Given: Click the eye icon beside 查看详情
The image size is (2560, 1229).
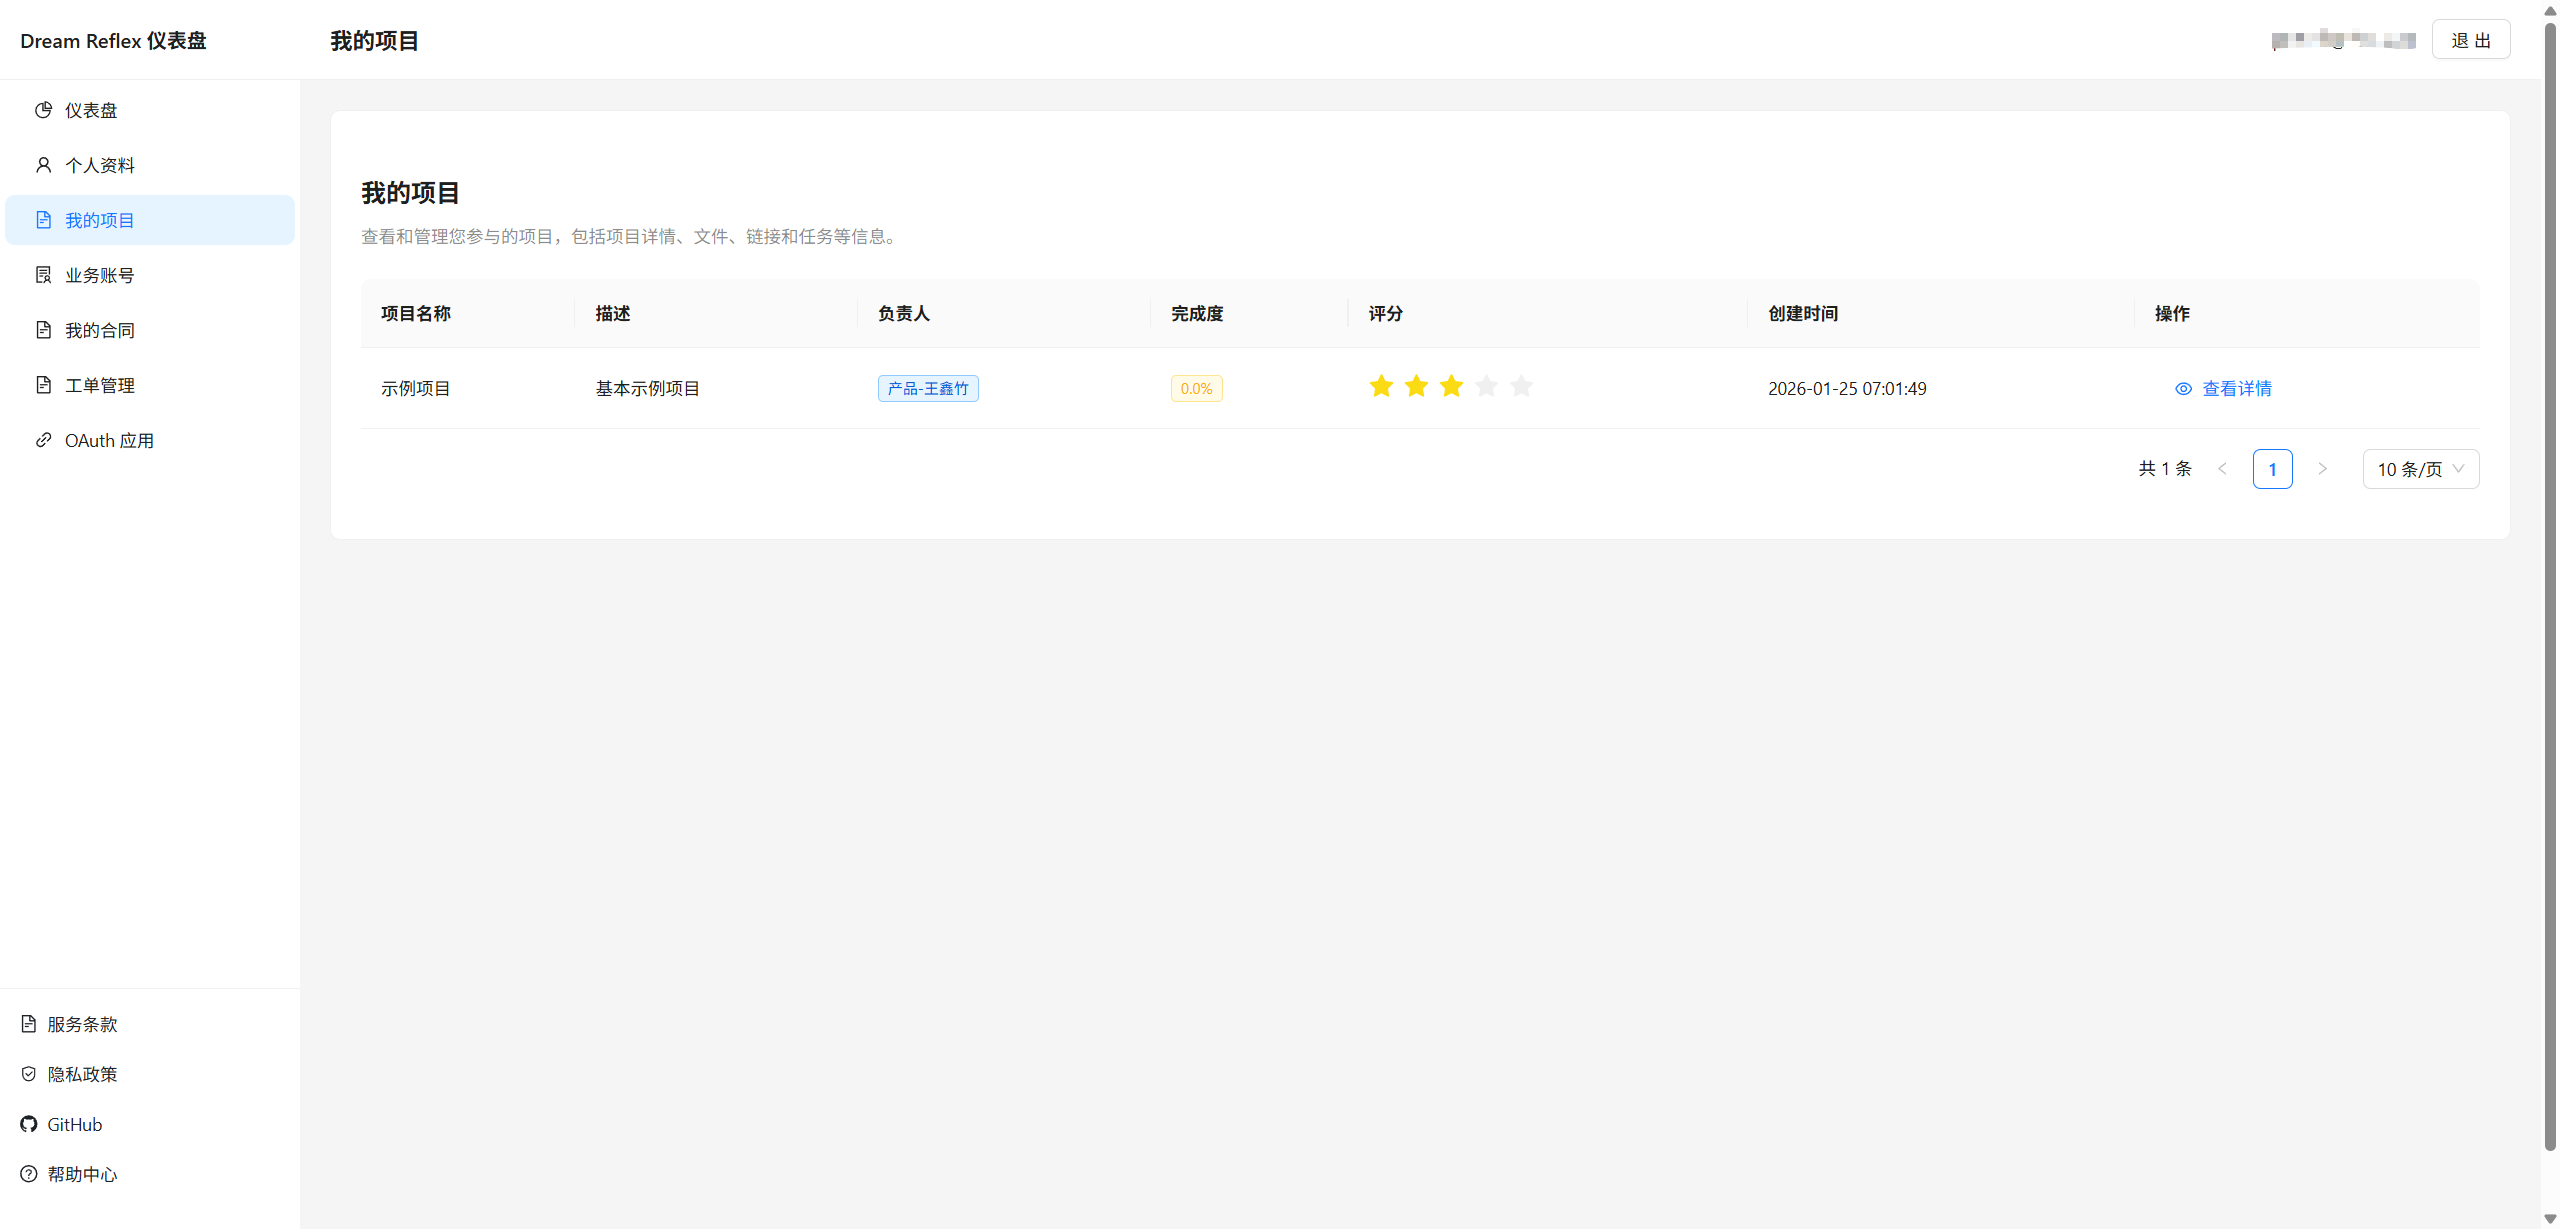Looking at the screenshot, I should [2183, 389].
